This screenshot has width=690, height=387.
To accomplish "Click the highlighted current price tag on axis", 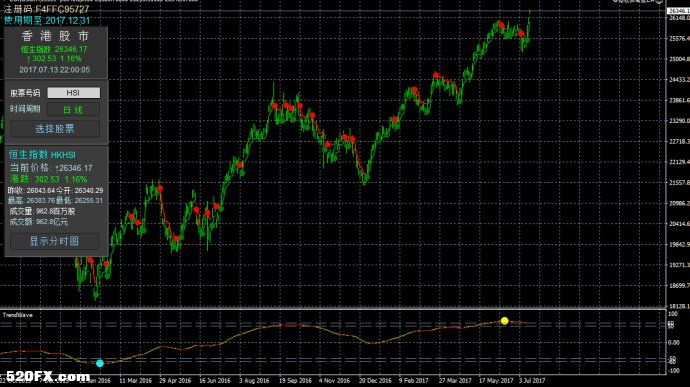I will pos(679,11).
